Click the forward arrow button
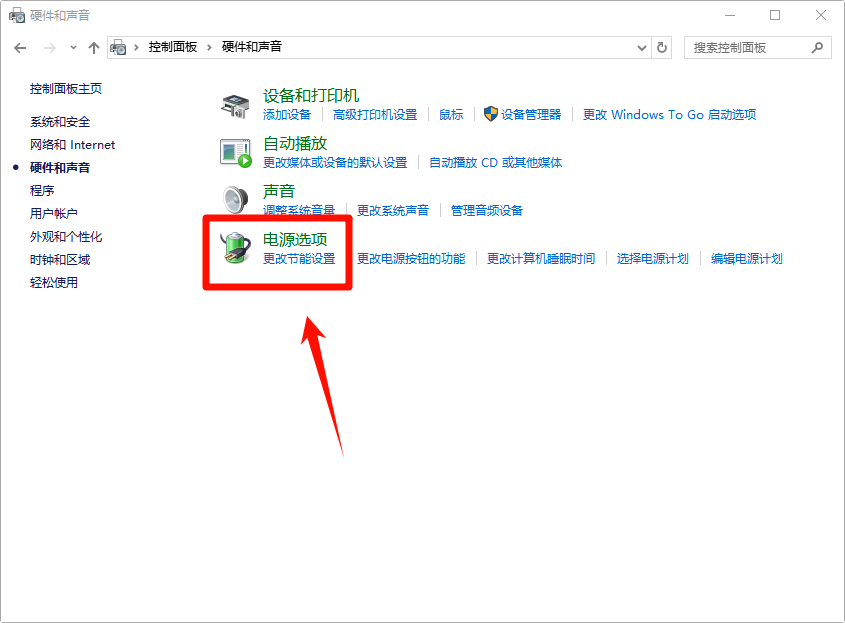845x623 pixels. point(50,48)
